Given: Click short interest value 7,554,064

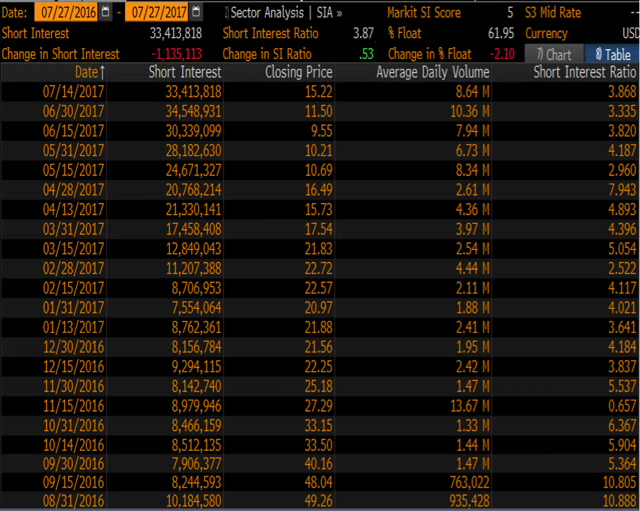Looking at the screenshot, I should [196, 308].
